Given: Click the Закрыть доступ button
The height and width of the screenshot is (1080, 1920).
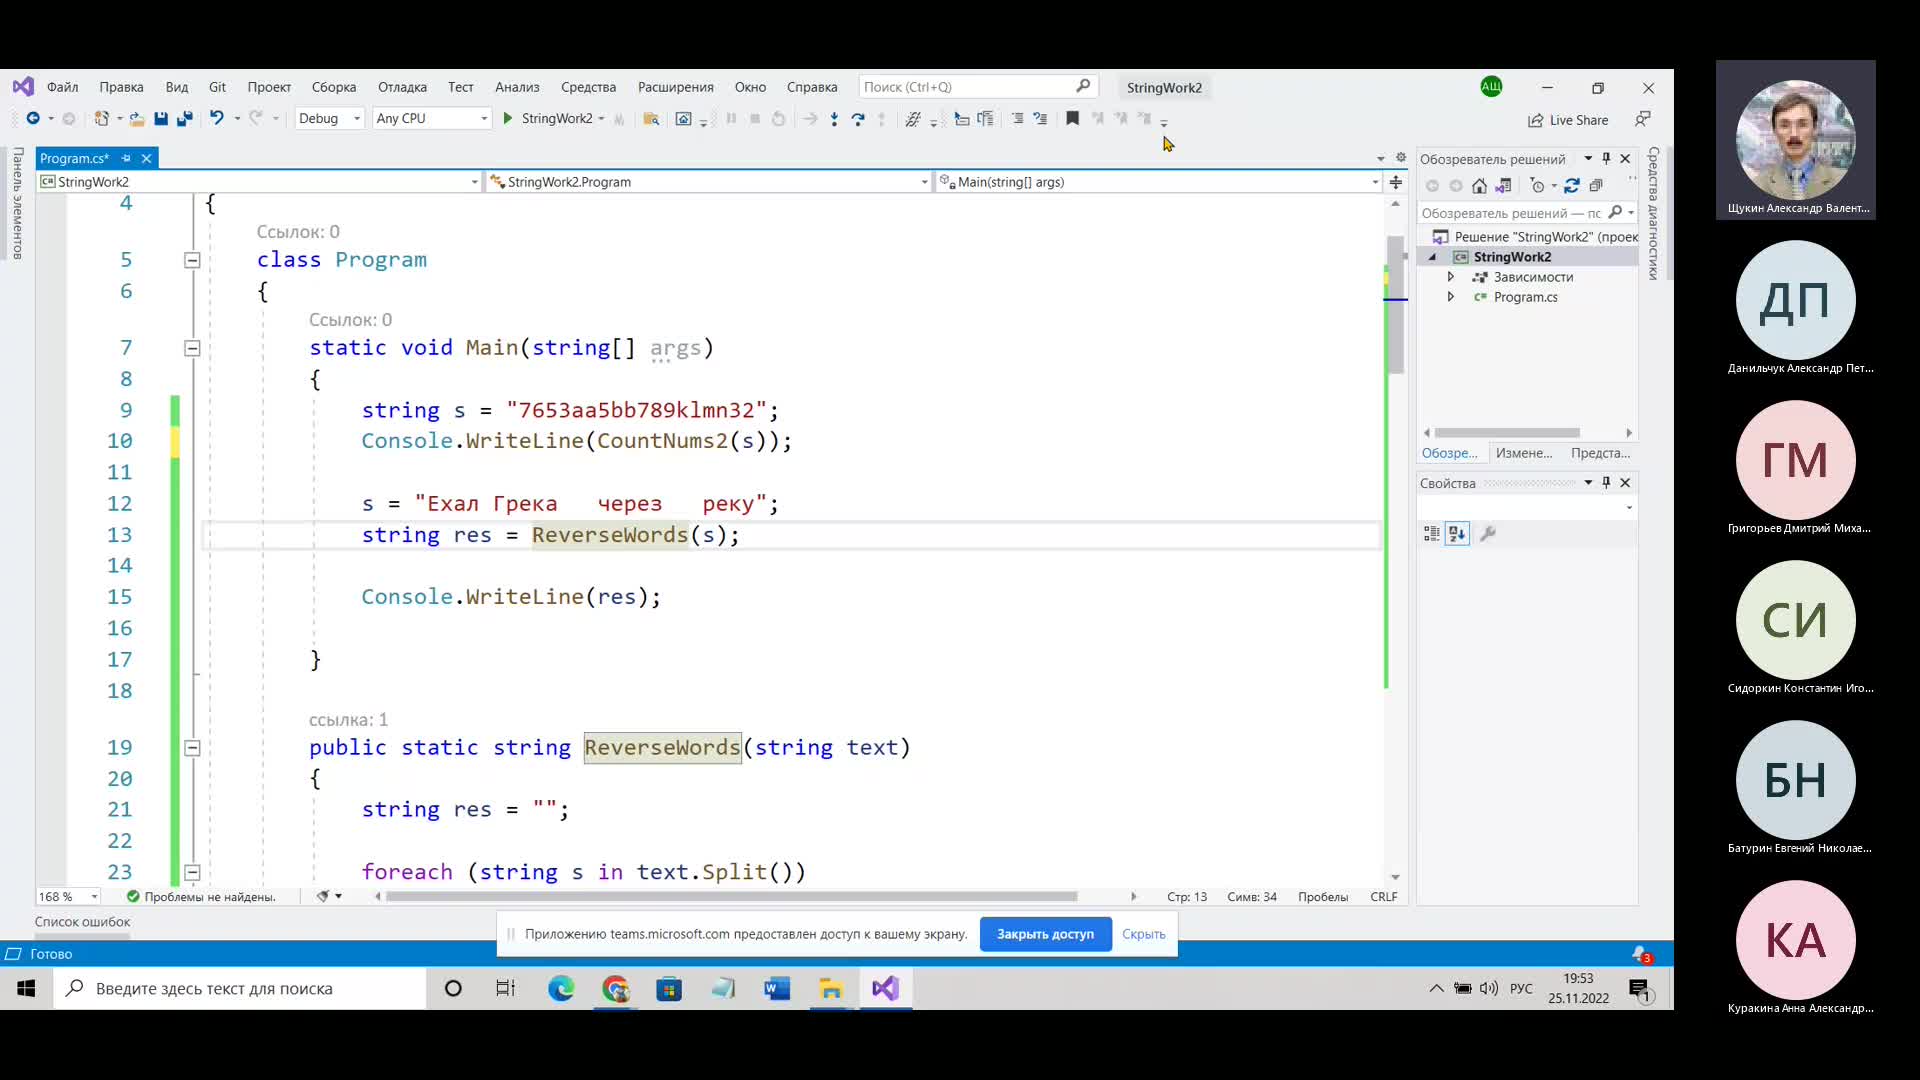Looking at the screenshot, I should pyautogui.click(x=1045, y=934).
